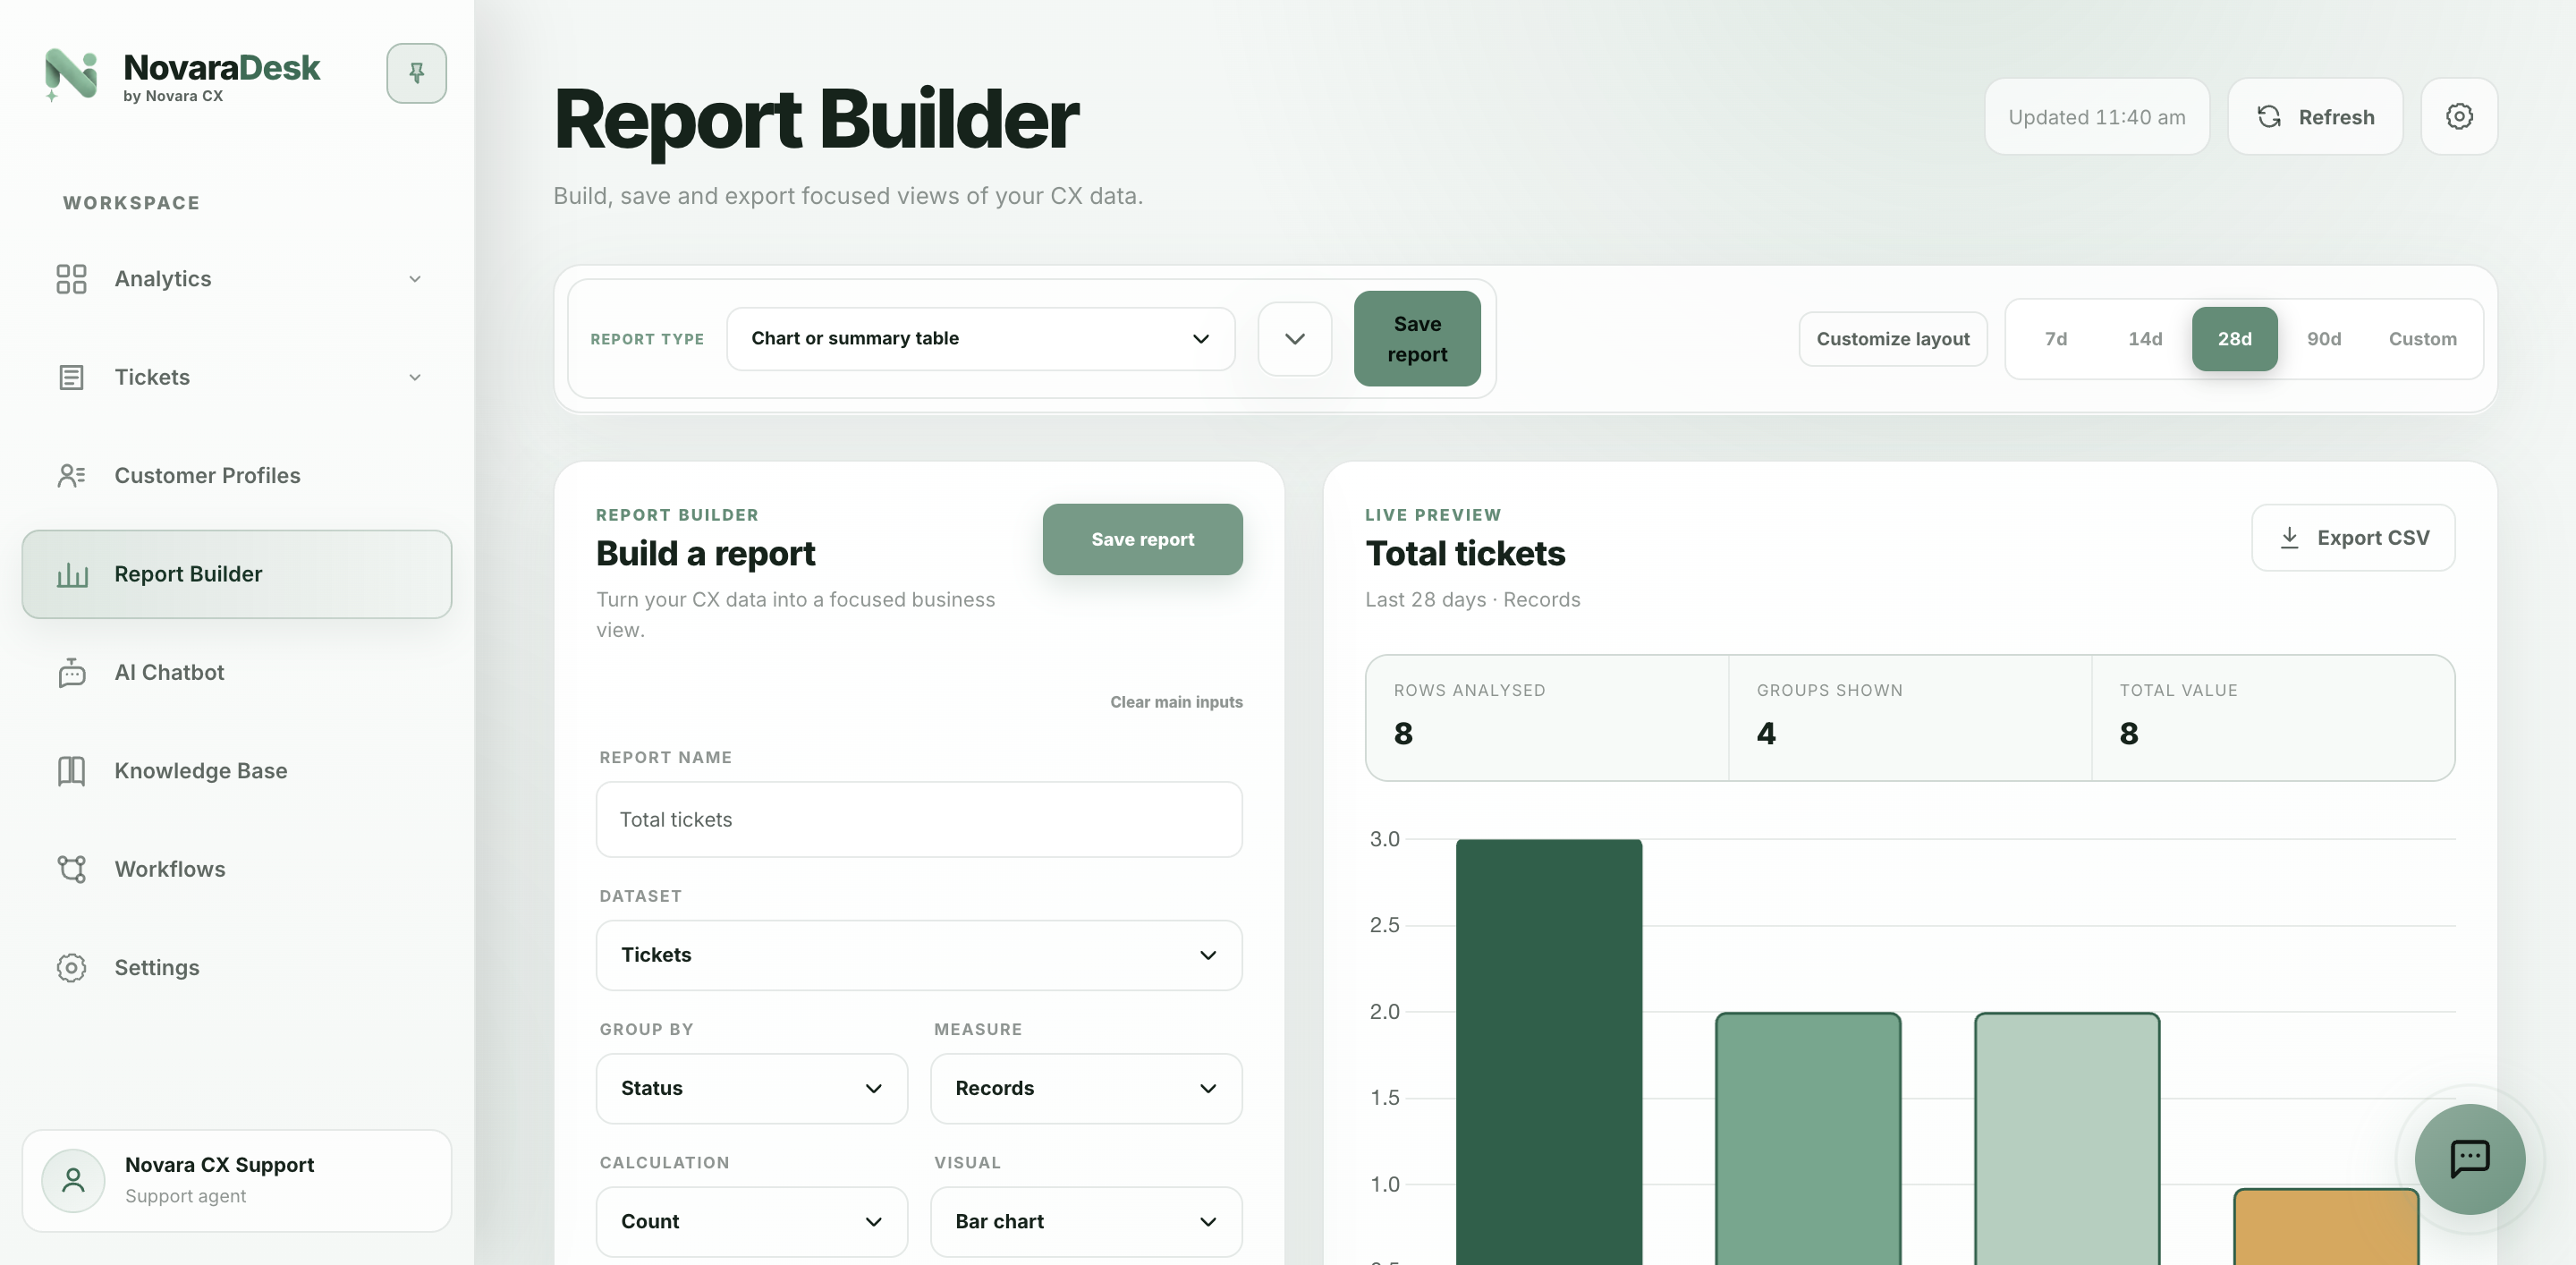Open the Report Builder sidebar item
The image size is (2576, 1265).
point(237,574)
